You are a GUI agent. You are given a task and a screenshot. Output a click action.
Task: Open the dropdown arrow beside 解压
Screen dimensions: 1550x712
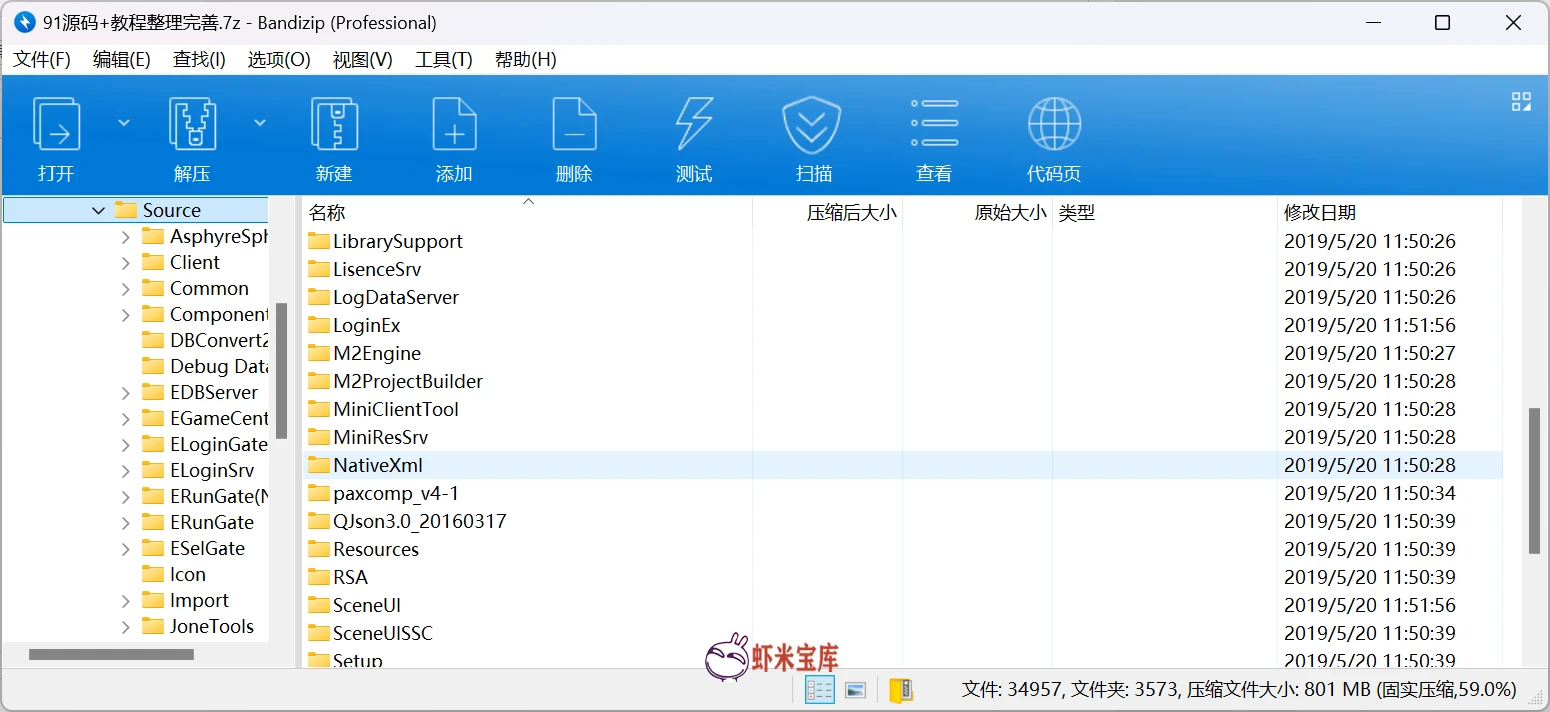click(260, 123)
